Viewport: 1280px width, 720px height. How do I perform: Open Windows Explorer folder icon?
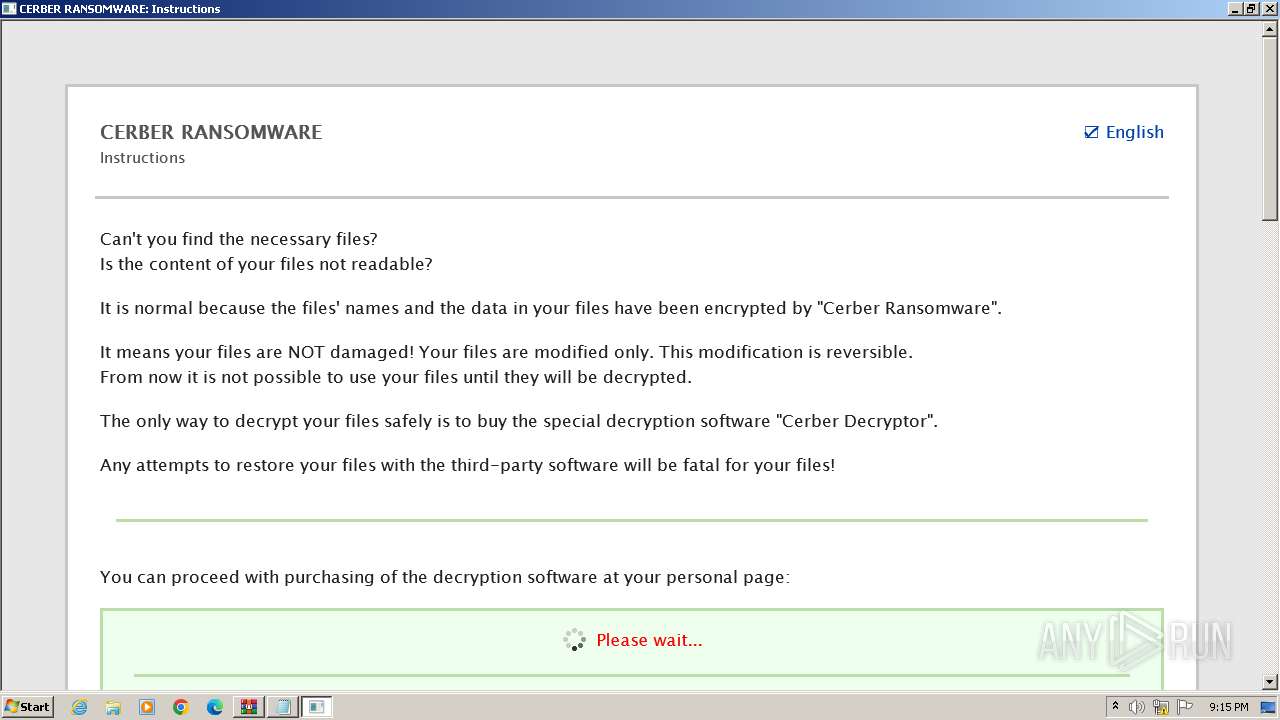[113, 707]
